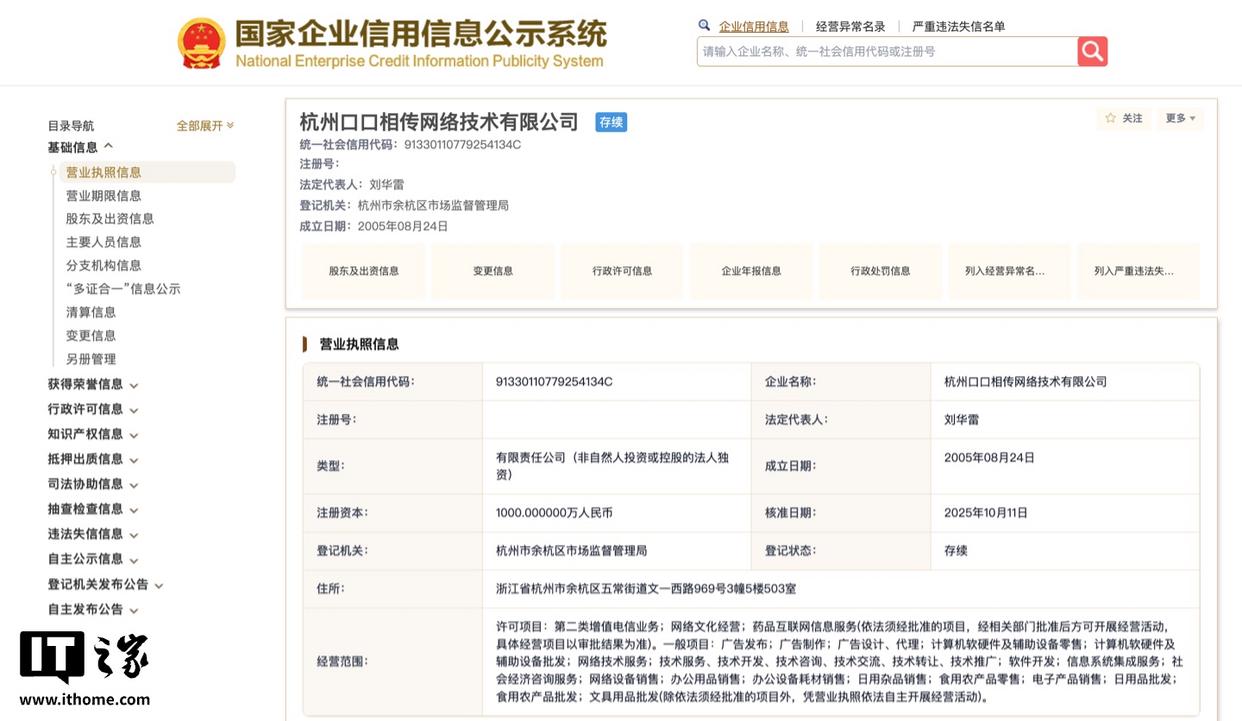The image size is (1242, 721).
Task: Collapse the 基础信息 section
Action: 81,148
